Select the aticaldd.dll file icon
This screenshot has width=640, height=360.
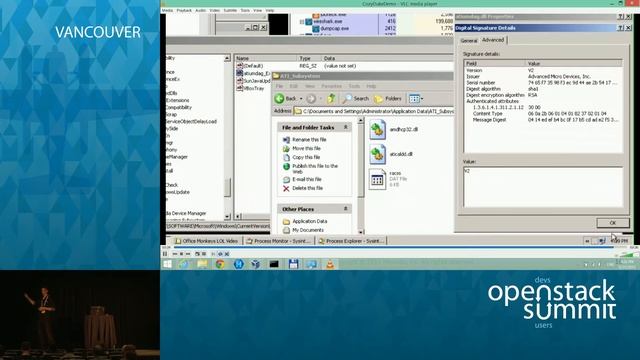[378, 155]
